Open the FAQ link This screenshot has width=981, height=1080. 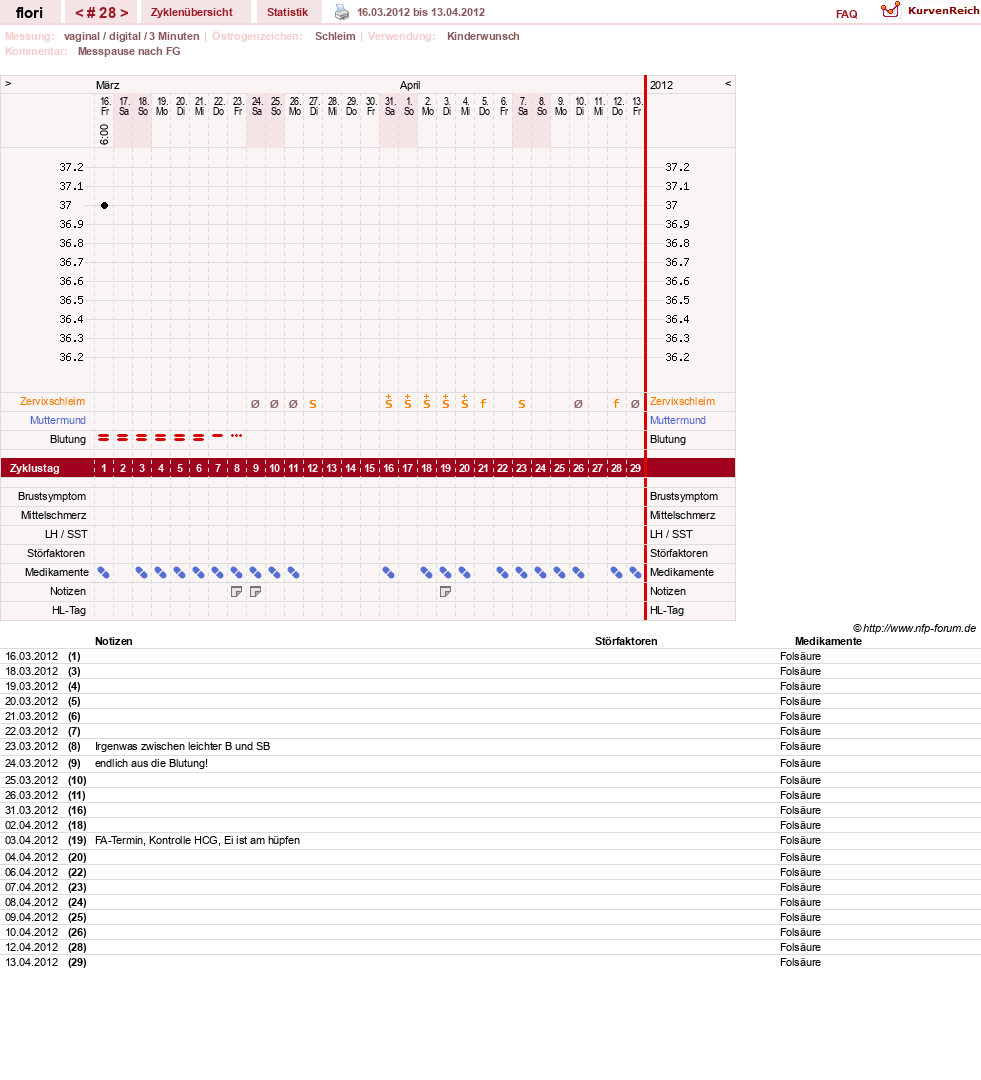click(x=847, y=14)
